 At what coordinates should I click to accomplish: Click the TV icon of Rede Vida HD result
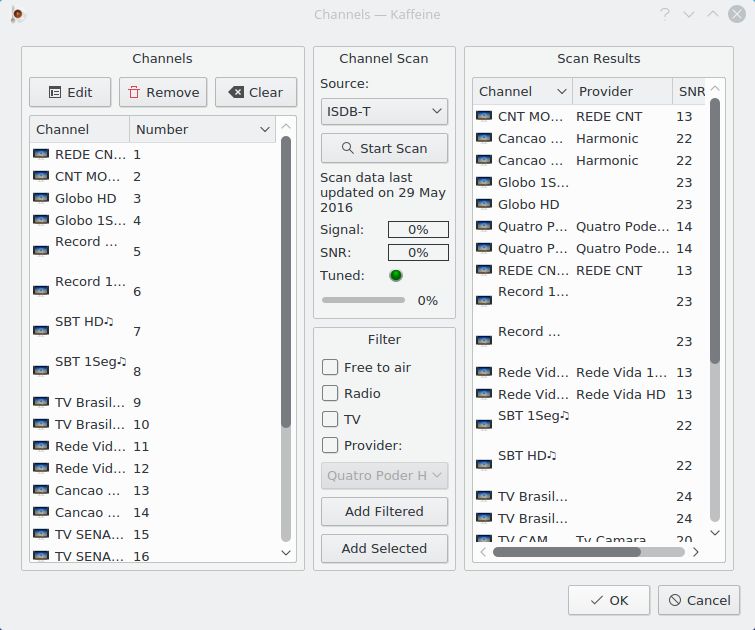[x=484, y=394]
